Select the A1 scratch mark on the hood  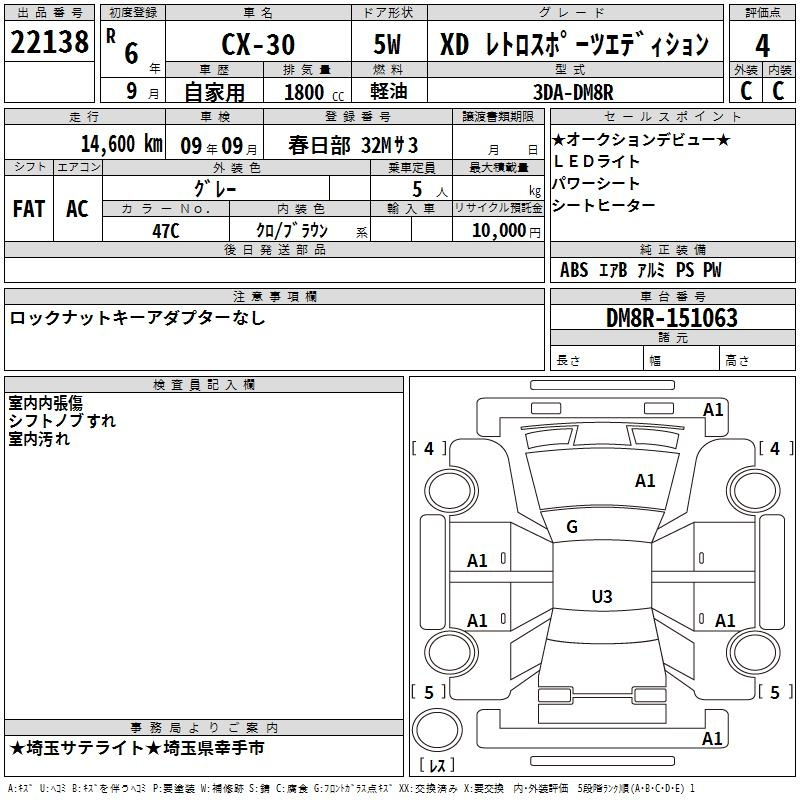[x=645, y=481]
